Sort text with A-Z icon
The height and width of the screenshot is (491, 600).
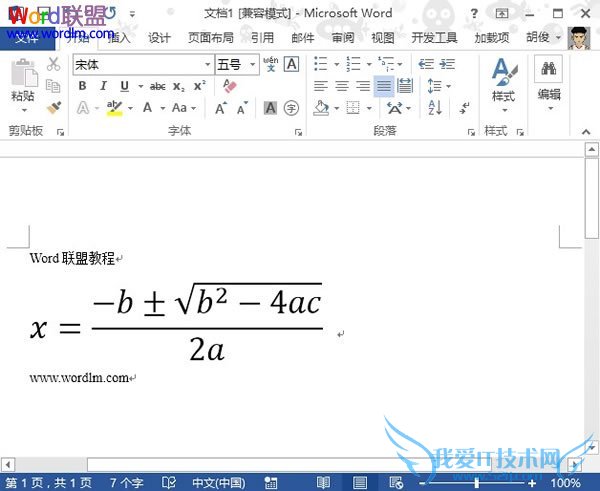click(x=435, y=108)
